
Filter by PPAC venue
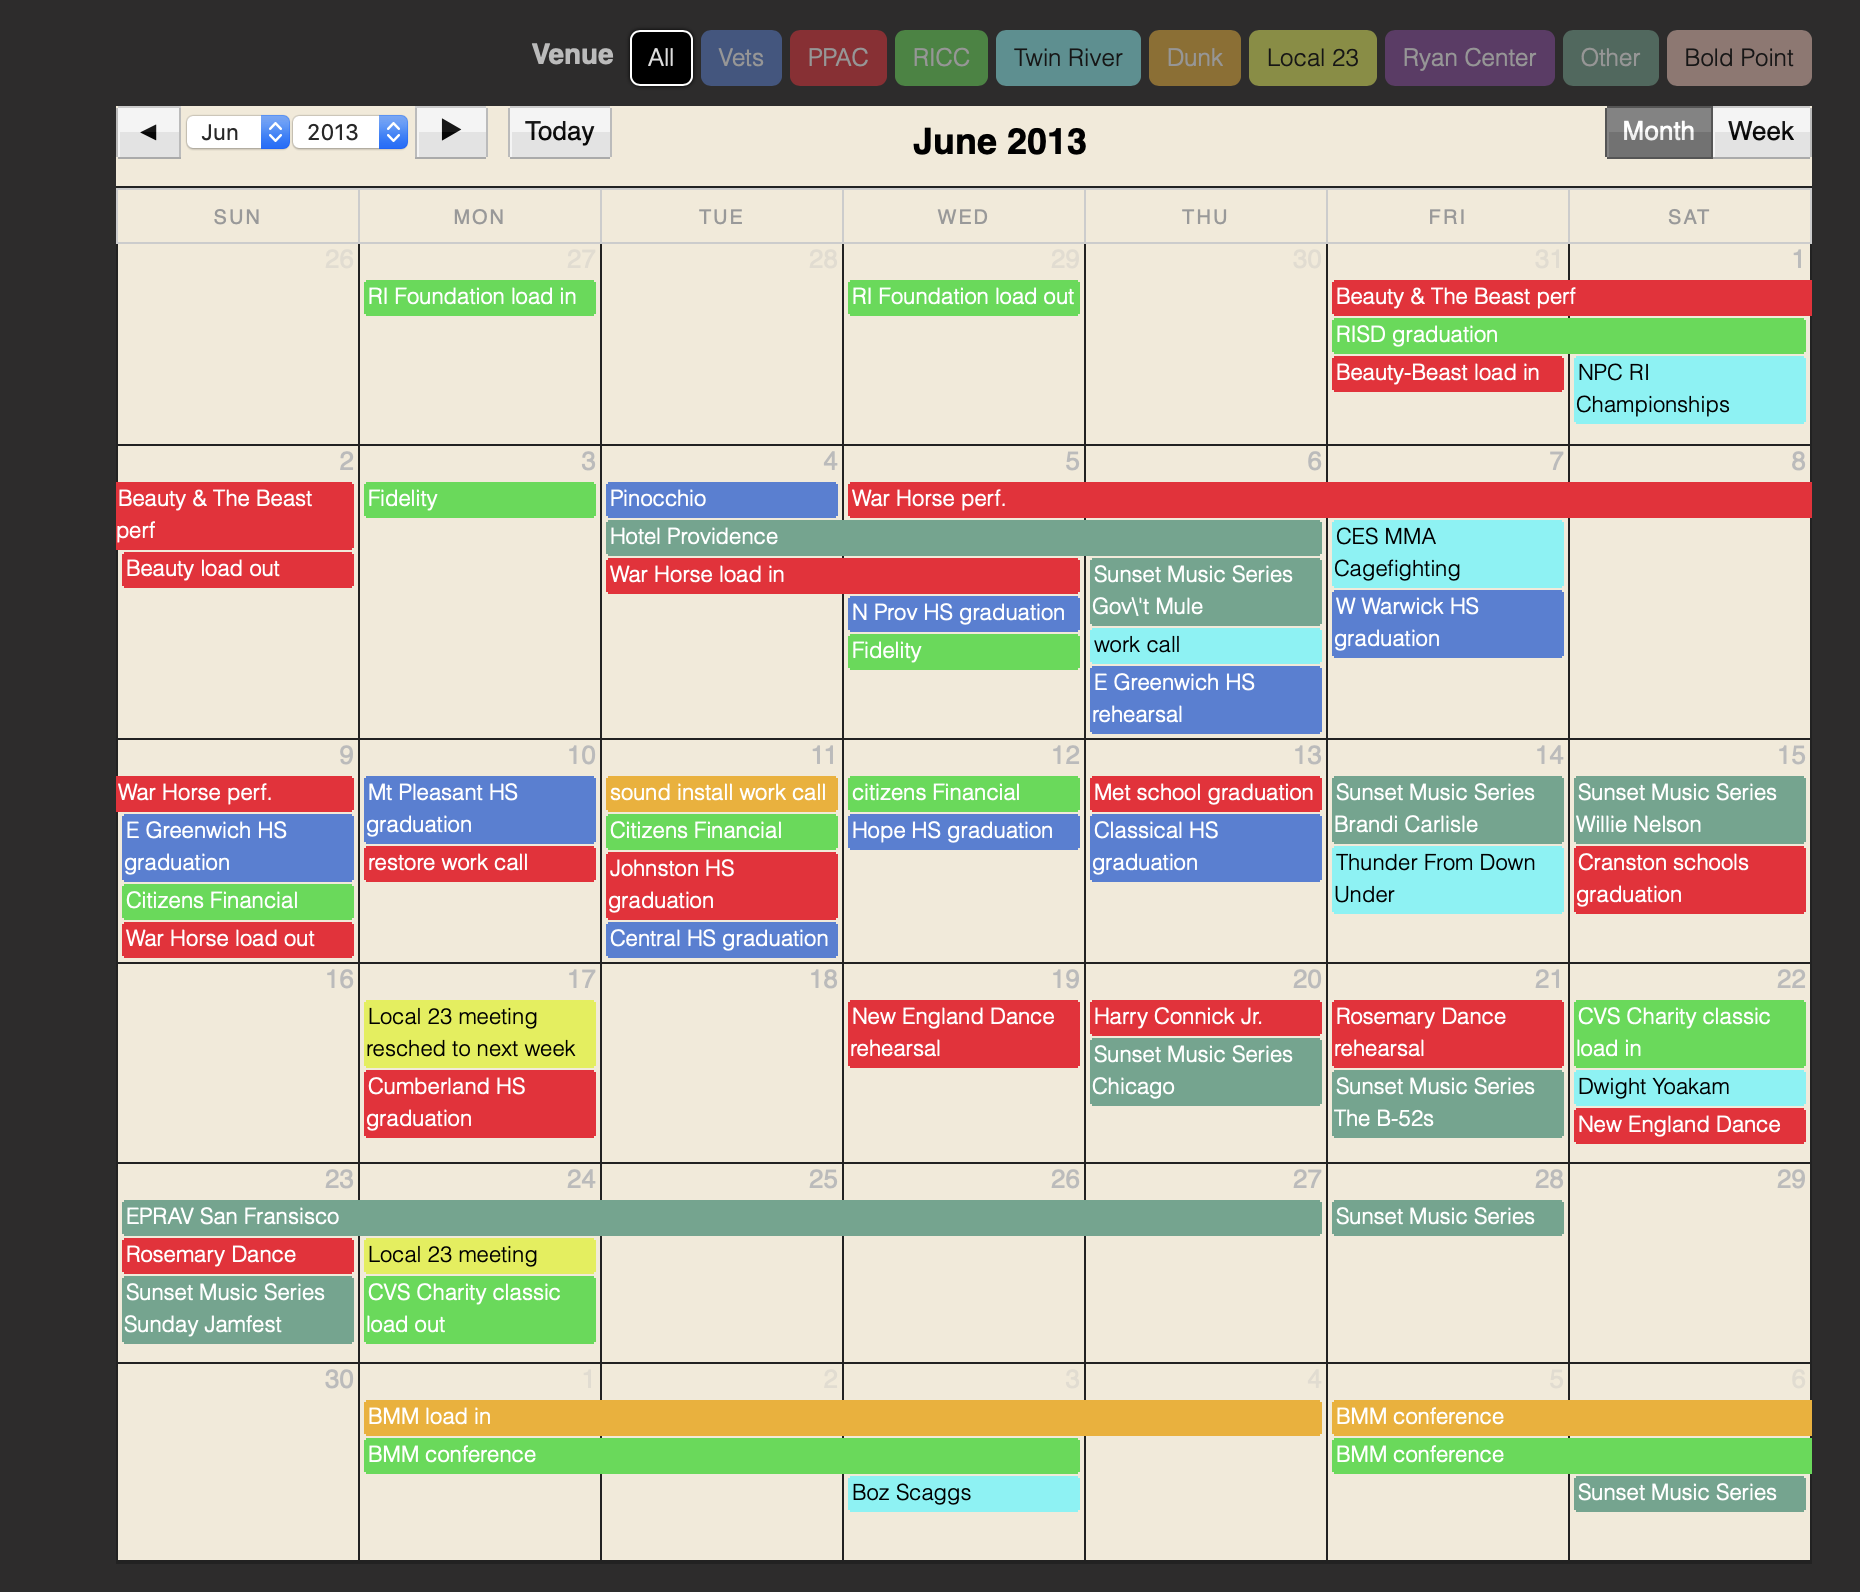(x=837, y=58)
